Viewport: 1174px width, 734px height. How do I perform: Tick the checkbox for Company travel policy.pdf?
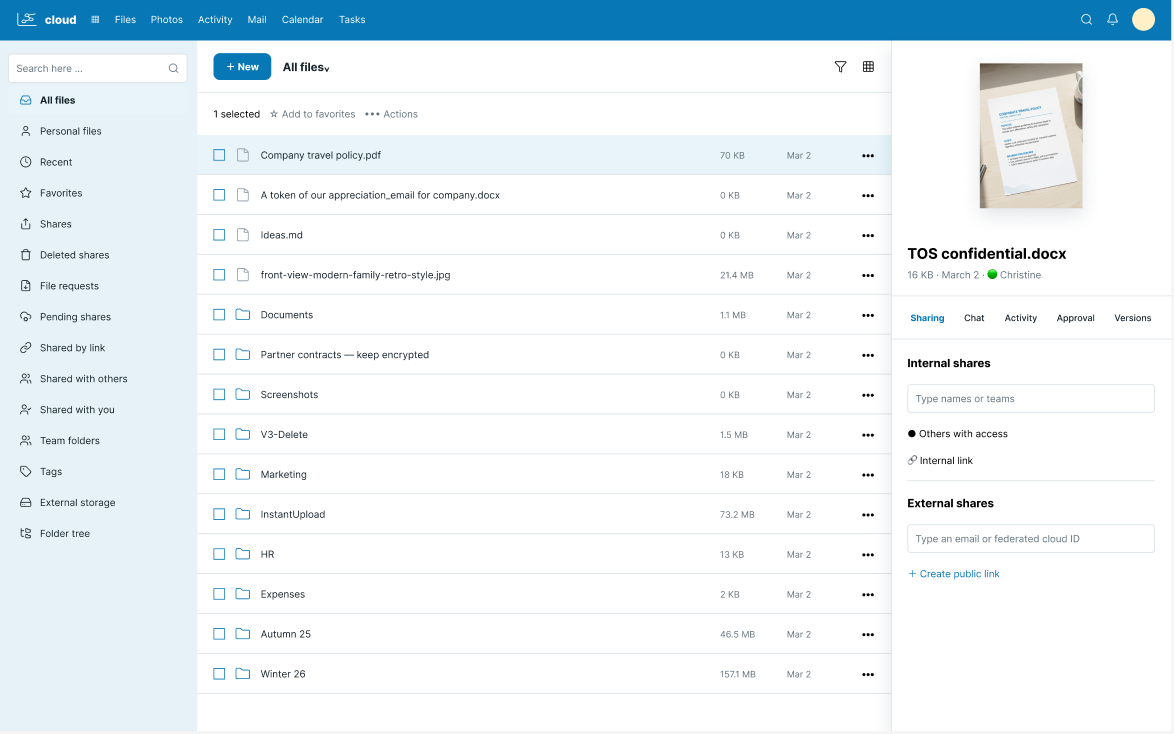coord(219,155)
